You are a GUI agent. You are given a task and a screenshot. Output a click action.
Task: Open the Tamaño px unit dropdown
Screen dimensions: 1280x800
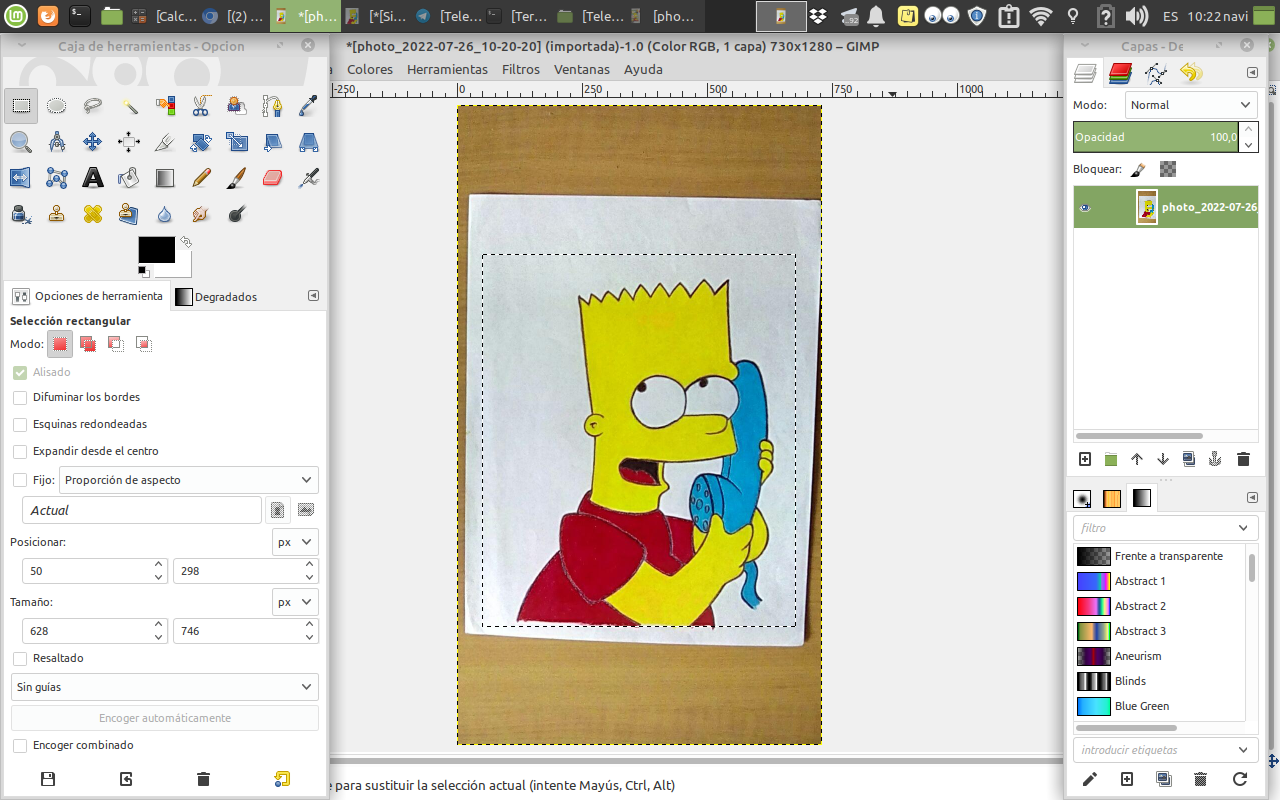click(295, 603)
